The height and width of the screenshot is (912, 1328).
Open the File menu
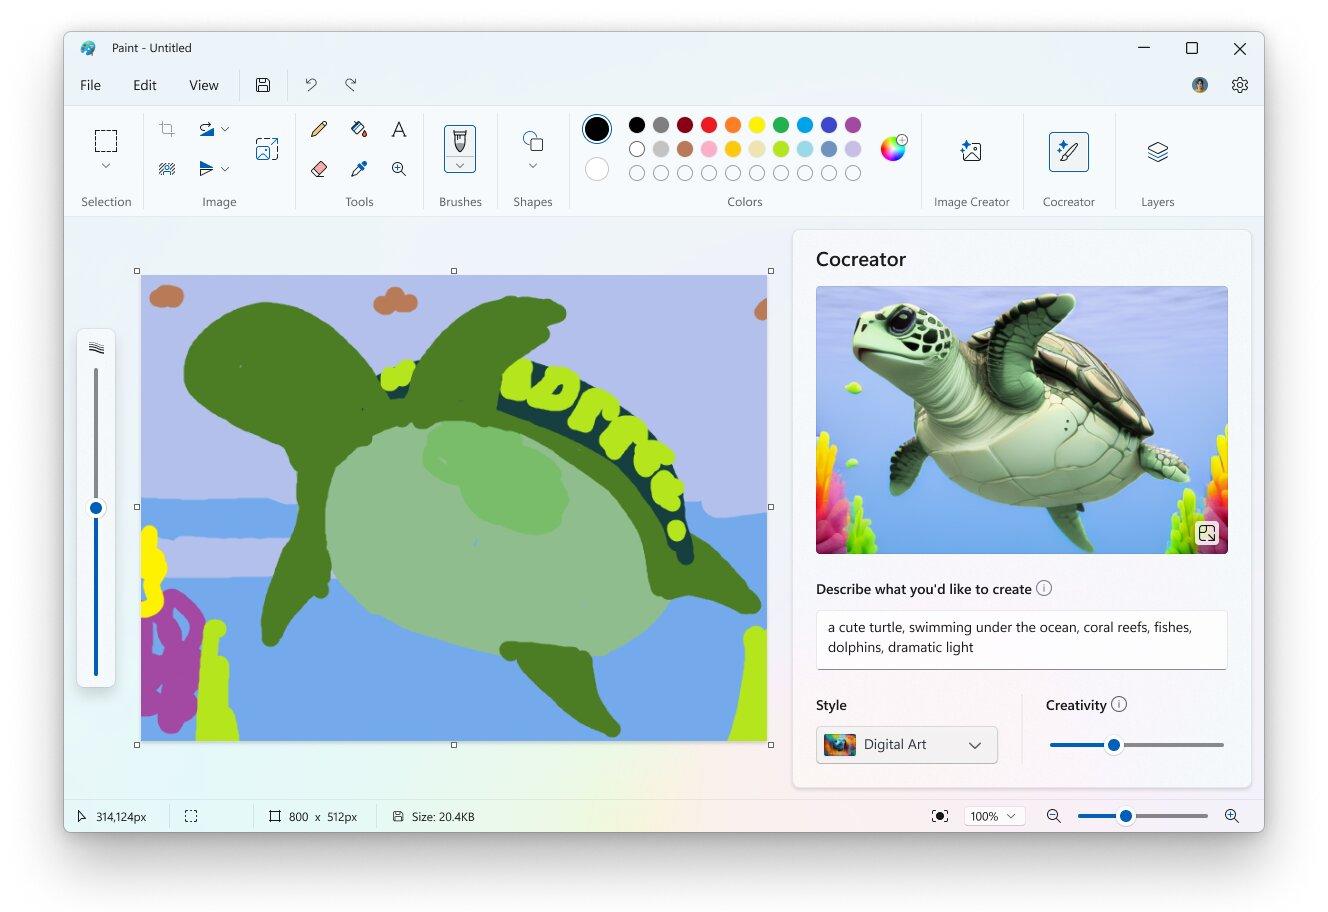pyautogui.click(x=91, y=85)
